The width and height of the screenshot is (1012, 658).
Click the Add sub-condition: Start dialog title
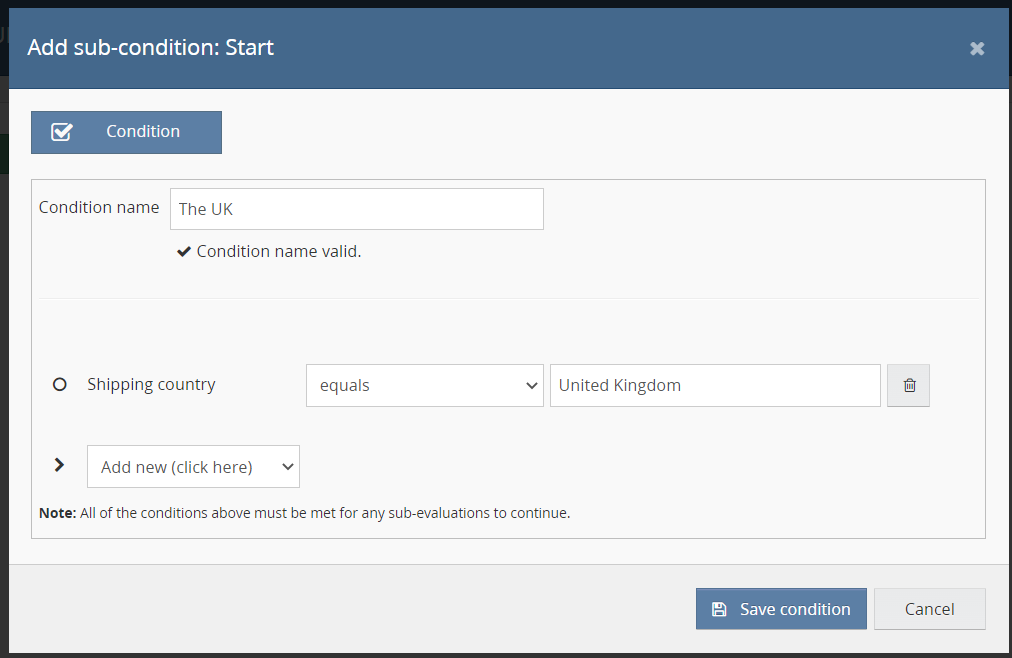150,47
